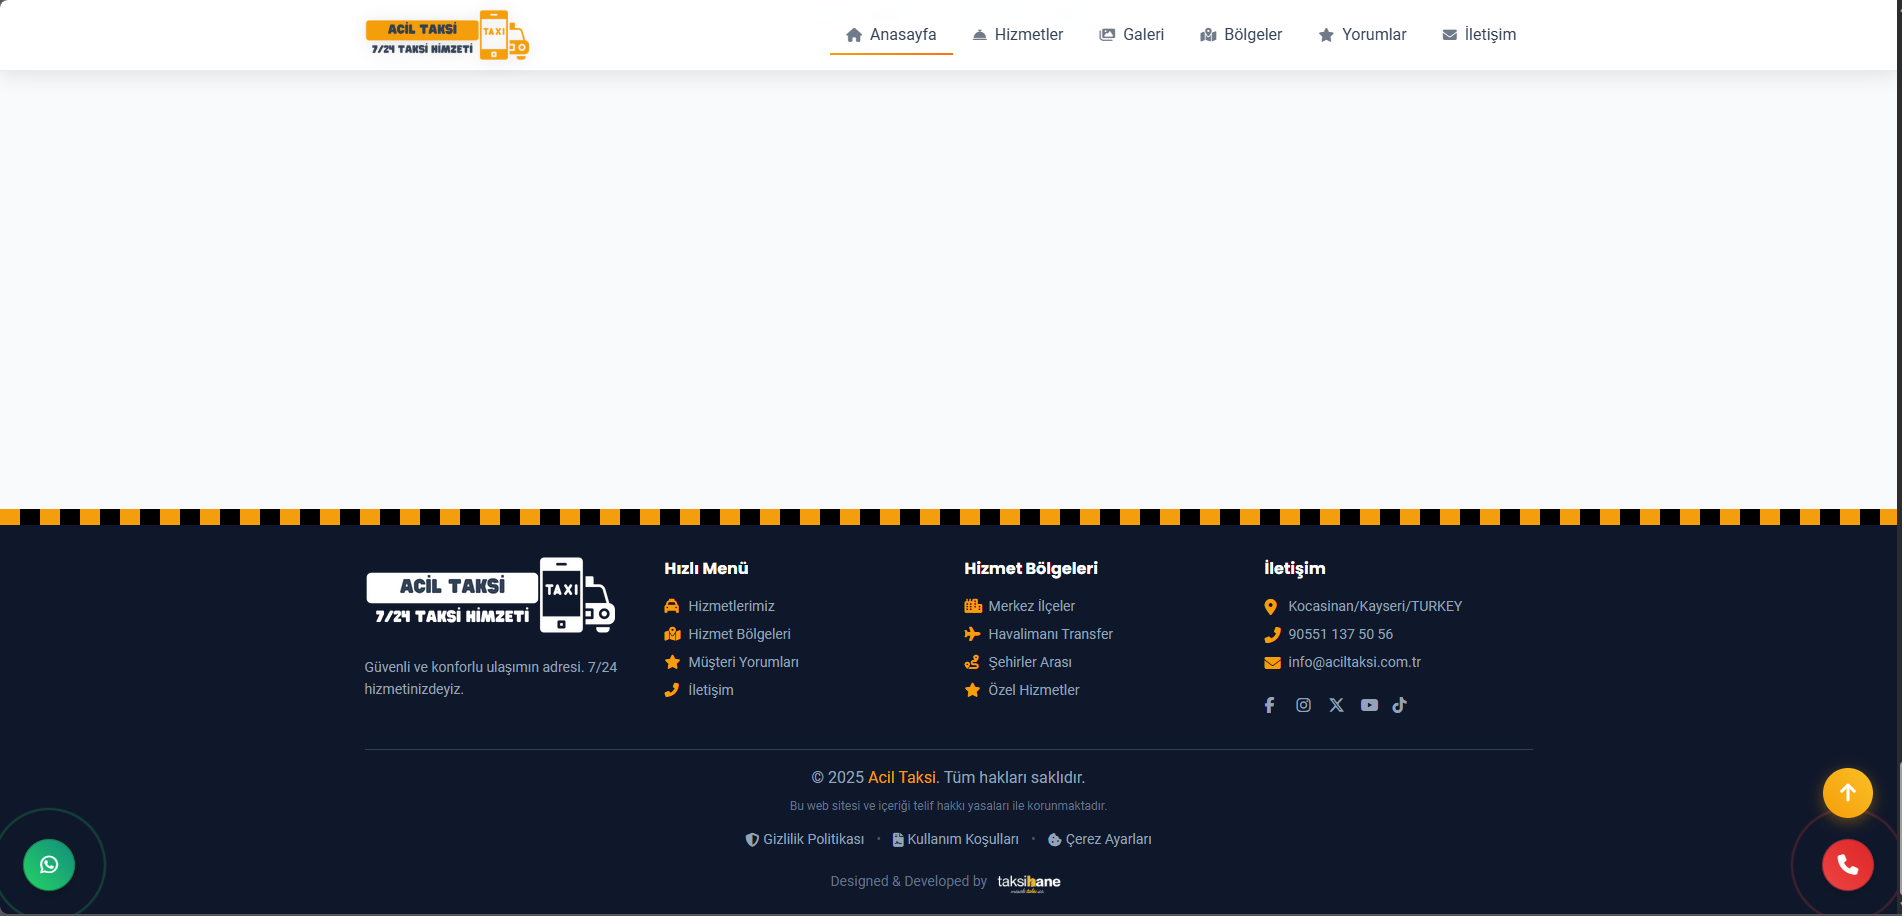Open Gizlilik Politikası link
Viewport: 1902px width, 916px height.
point(812,839)
